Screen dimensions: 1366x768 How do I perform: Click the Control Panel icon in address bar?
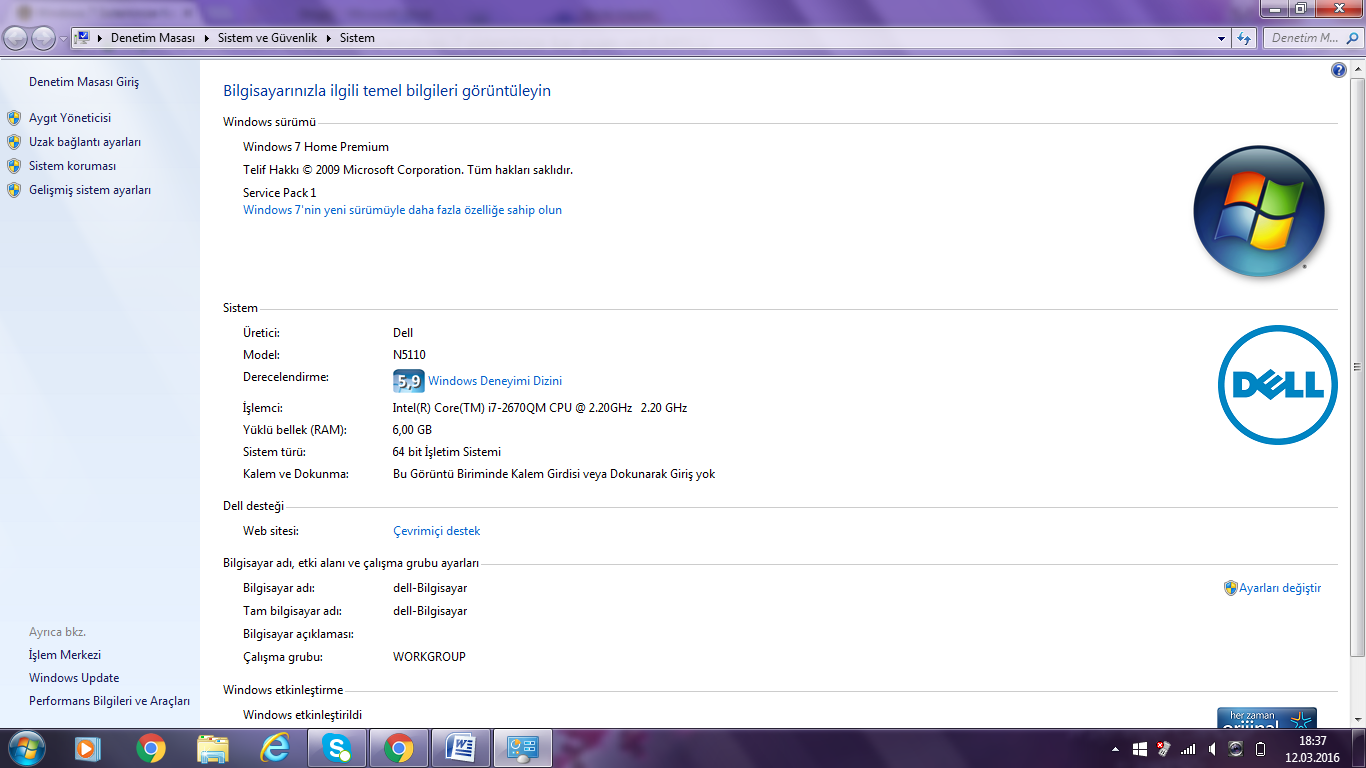pyautogui.click(x=83, y=38)
